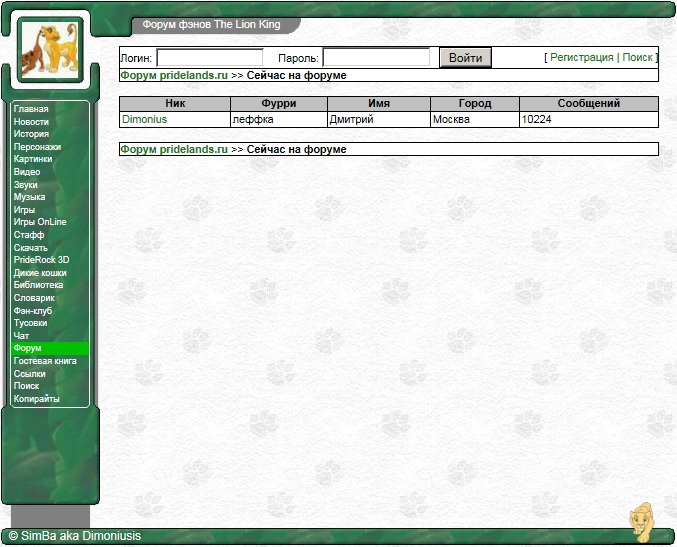
Task: Click the Копирайты sidebar item
Action: (x=36, y=399)
